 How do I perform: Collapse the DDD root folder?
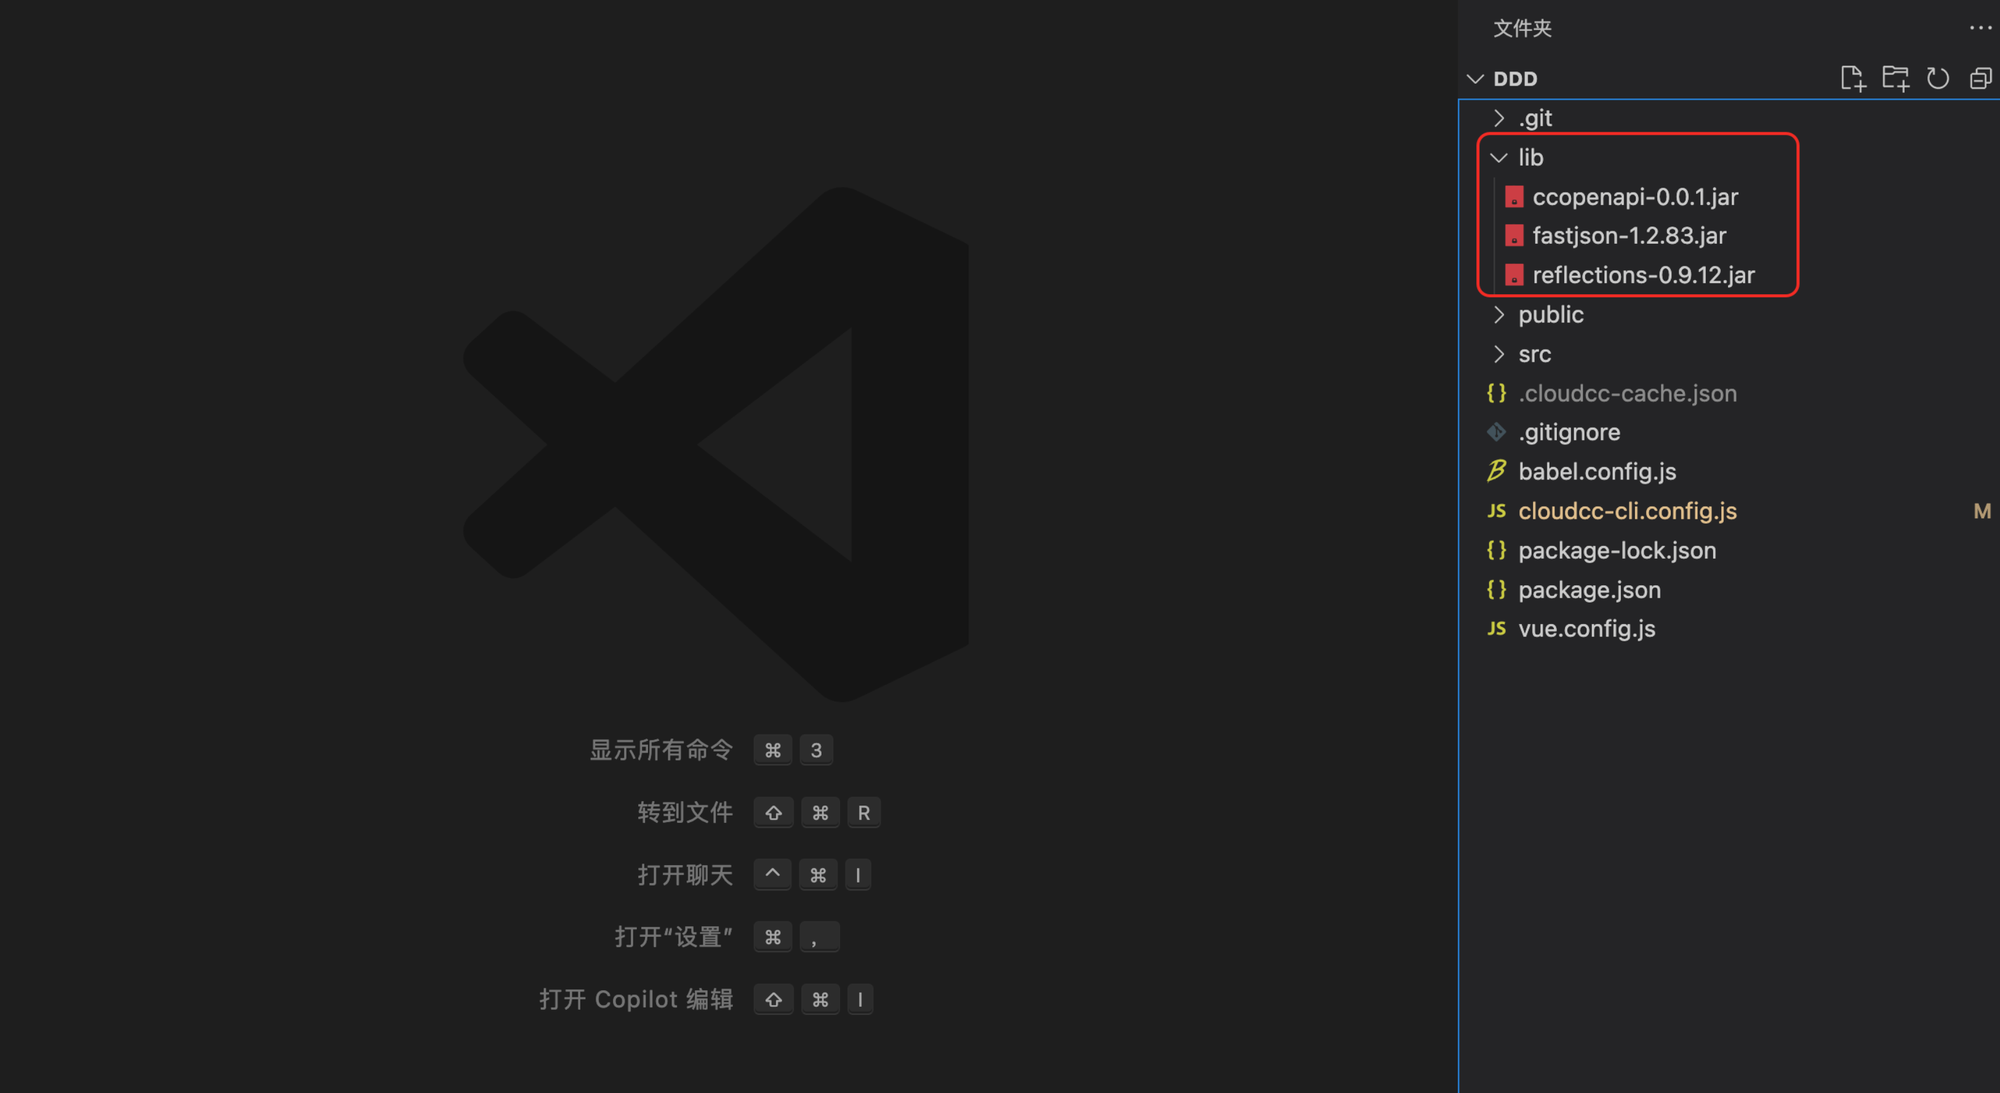[1475, 79]
